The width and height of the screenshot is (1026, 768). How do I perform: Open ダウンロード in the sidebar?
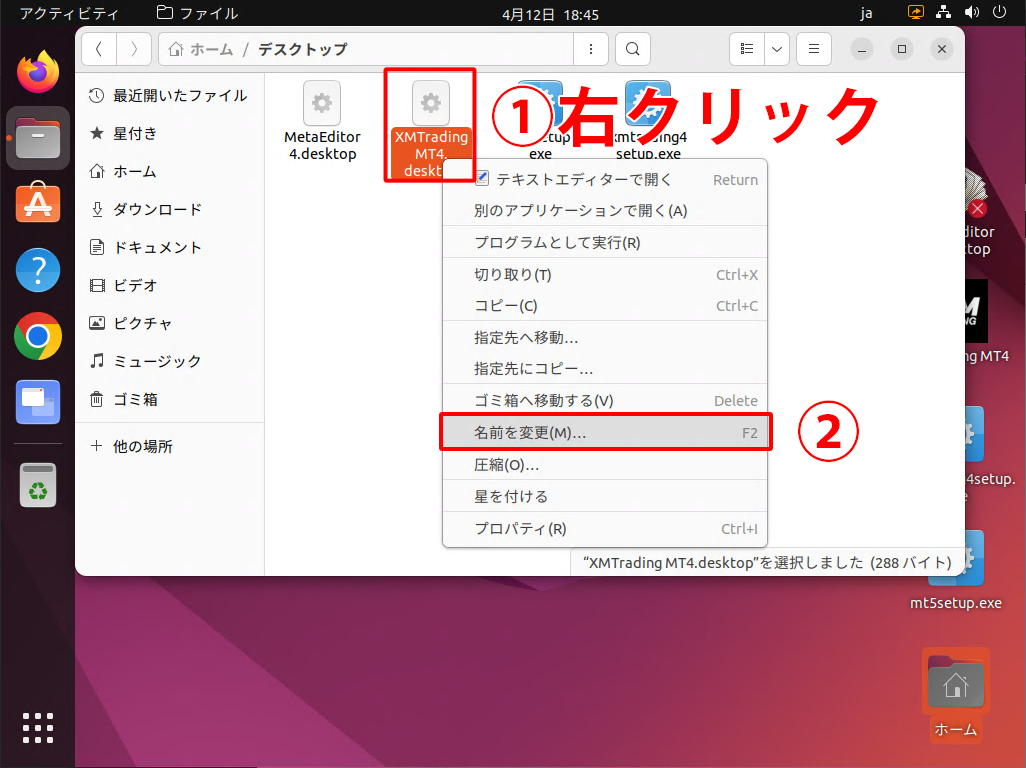(157, 209)
